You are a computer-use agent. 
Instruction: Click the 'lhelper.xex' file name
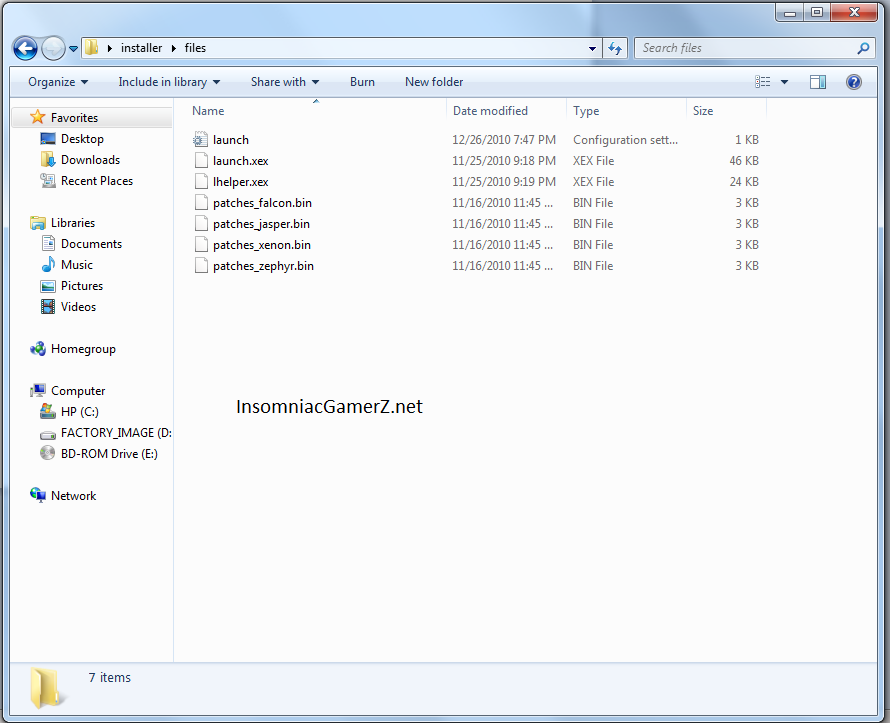241,182
